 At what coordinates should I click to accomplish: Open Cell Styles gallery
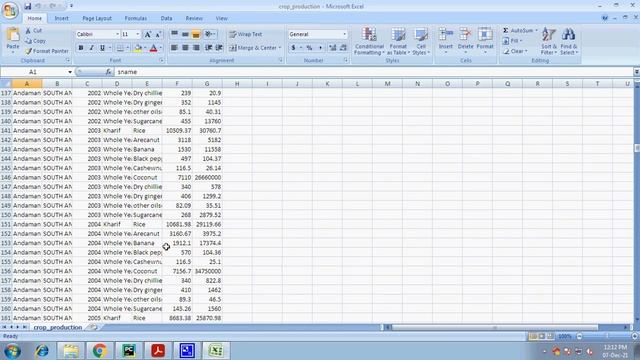[421, 41]
